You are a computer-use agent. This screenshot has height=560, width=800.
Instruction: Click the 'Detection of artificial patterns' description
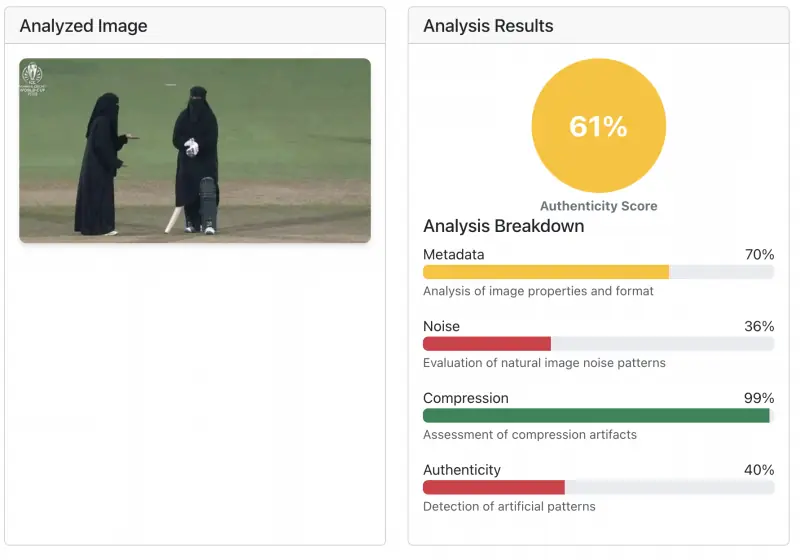(509, 507)
